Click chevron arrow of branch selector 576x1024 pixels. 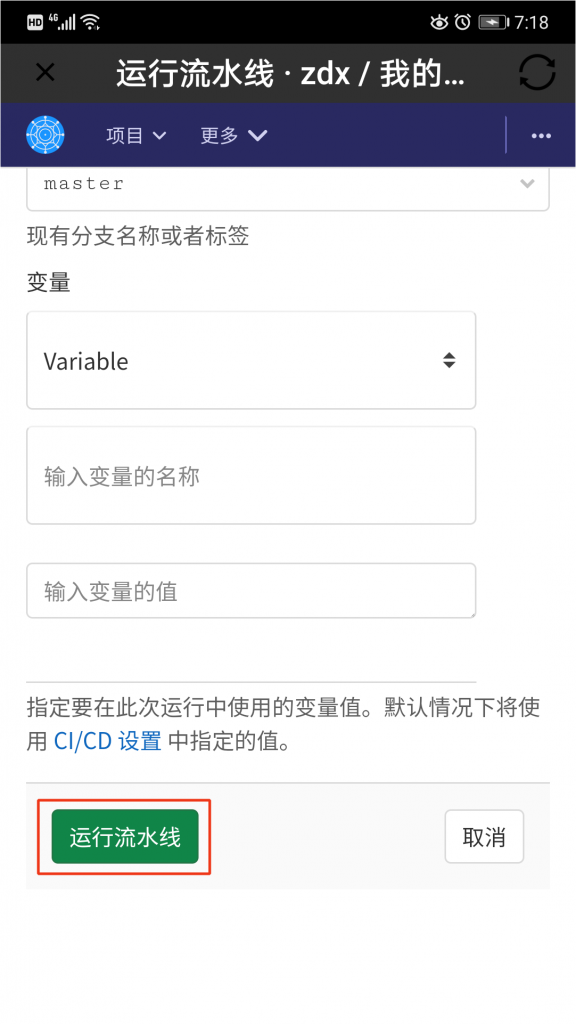pyautogui.click(x=527, y=184)
